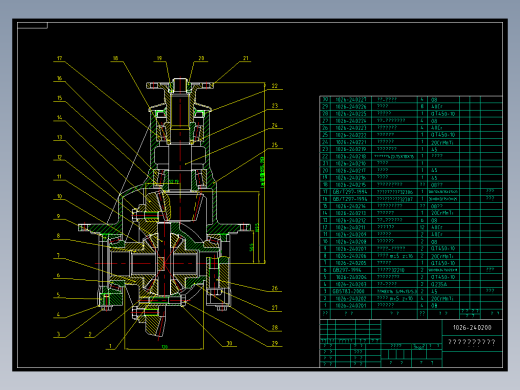Pick balloon label 12 on the left side
Screen dimensions: 520x390
coord(59,157)
